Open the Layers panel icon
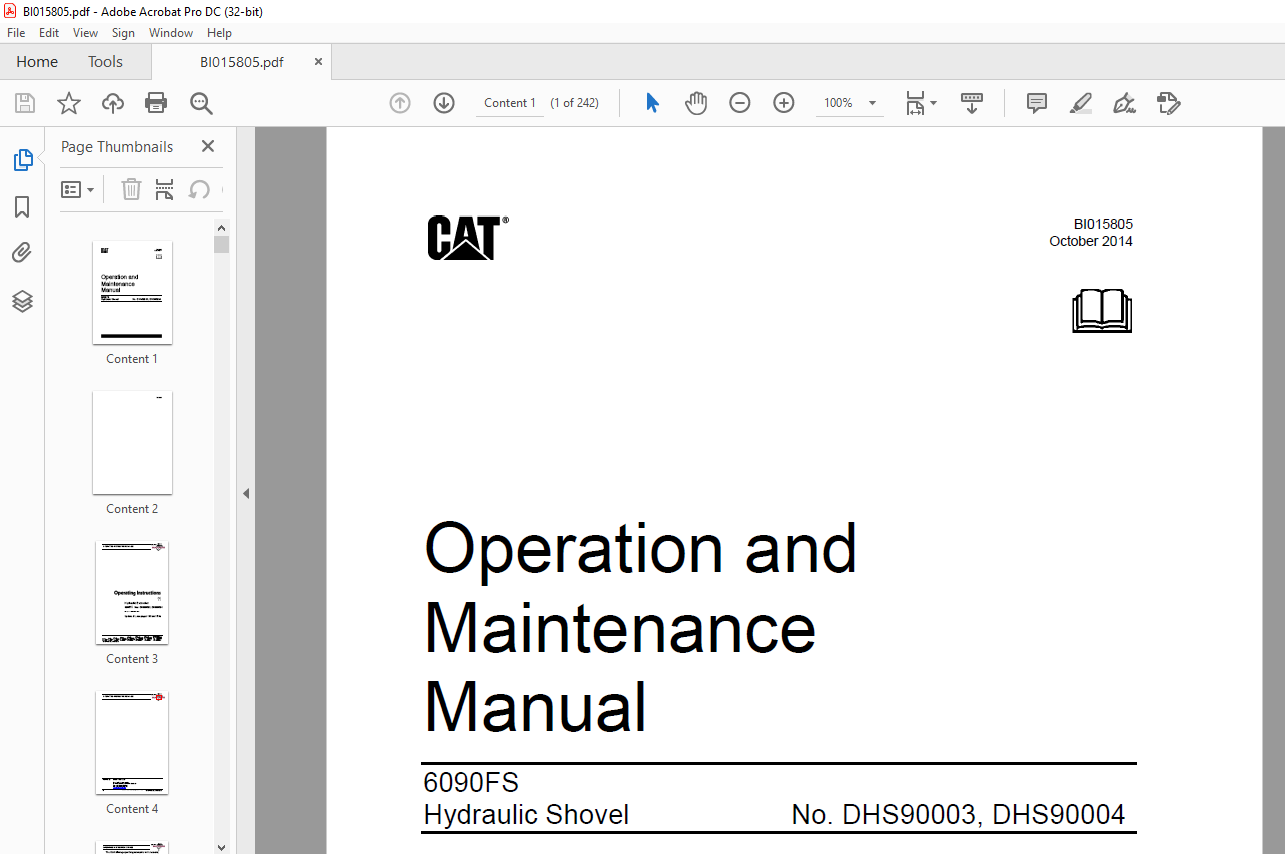1285x854 pixels. 22,301
